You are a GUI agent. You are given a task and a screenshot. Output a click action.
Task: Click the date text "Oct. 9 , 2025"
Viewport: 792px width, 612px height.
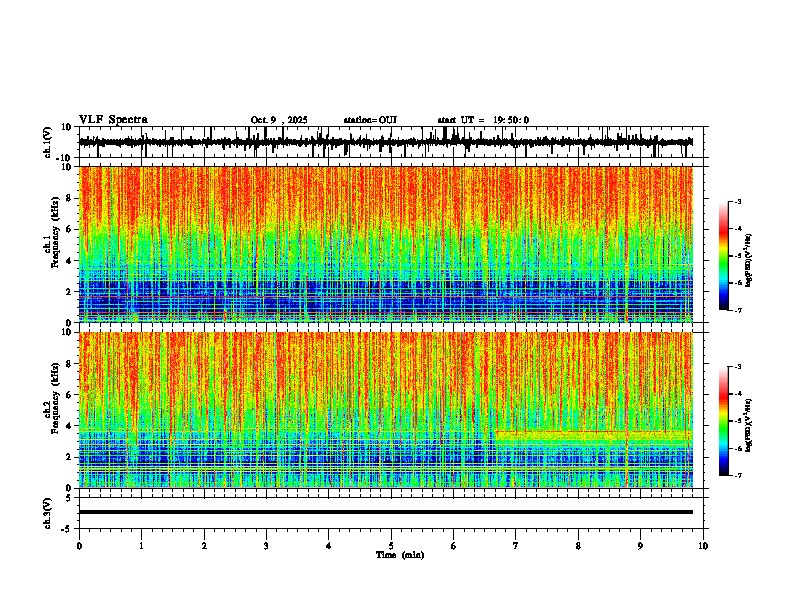[279, 120]
